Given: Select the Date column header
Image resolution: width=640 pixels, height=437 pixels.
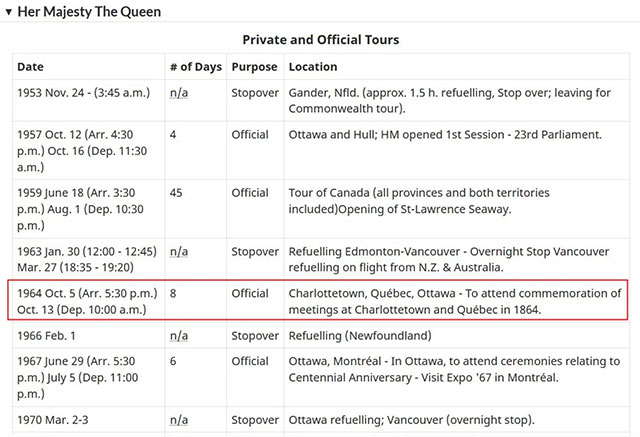Looking at the screenshot, I should coord(89,67).
